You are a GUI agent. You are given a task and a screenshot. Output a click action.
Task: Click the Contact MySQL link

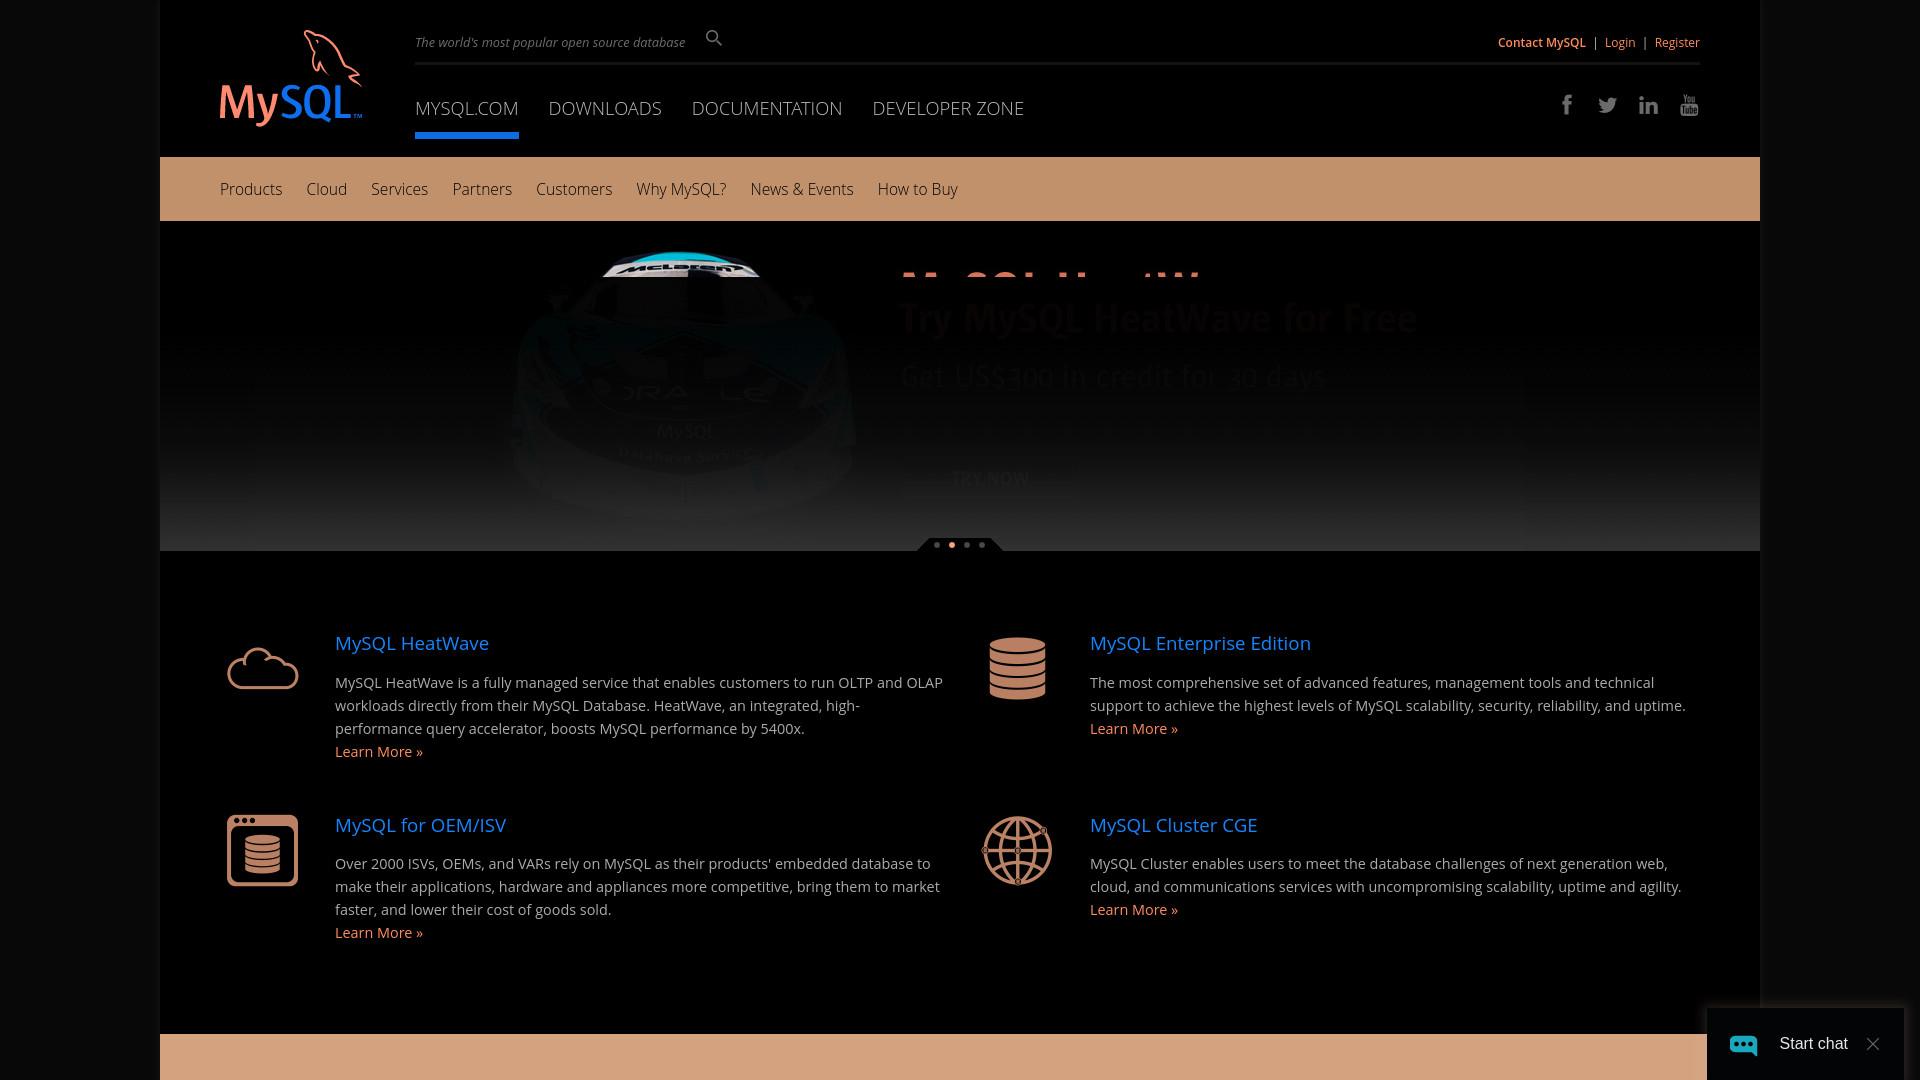pos(1541,42)
